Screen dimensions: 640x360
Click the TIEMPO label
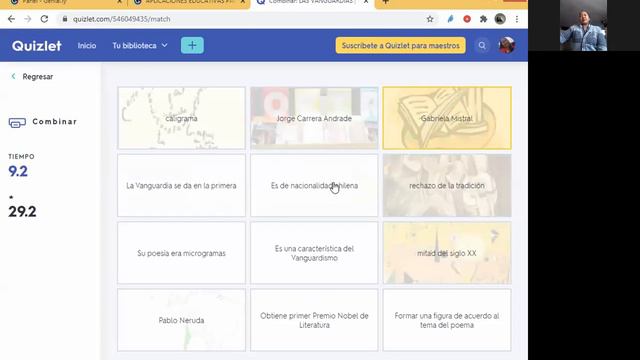(x=21, y=156)
